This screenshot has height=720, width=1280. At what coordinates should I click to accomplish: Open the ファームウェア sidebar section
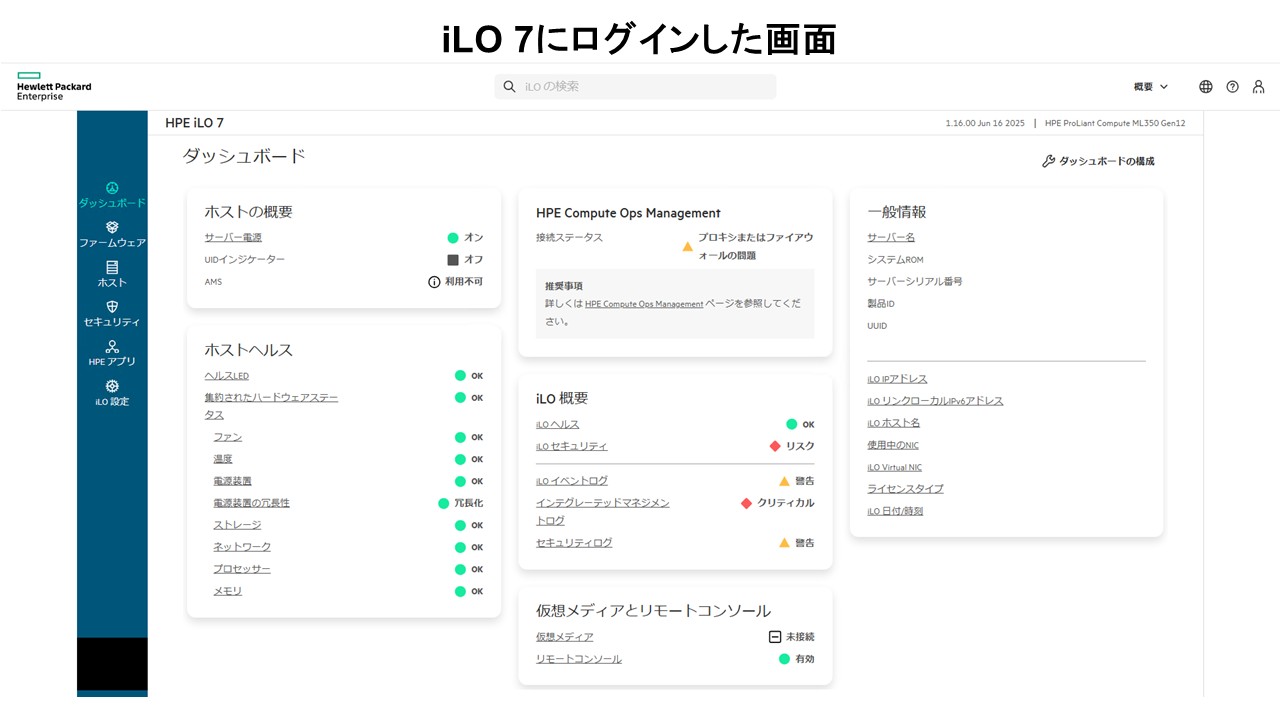click(x=112, y=235)
